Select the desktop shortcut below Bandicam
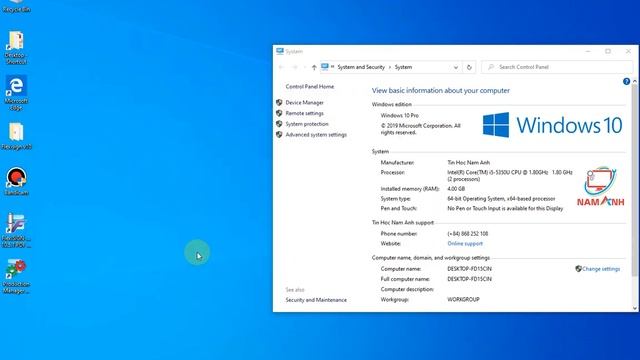This screenshot has width=640, height=360. click(16, 230)
